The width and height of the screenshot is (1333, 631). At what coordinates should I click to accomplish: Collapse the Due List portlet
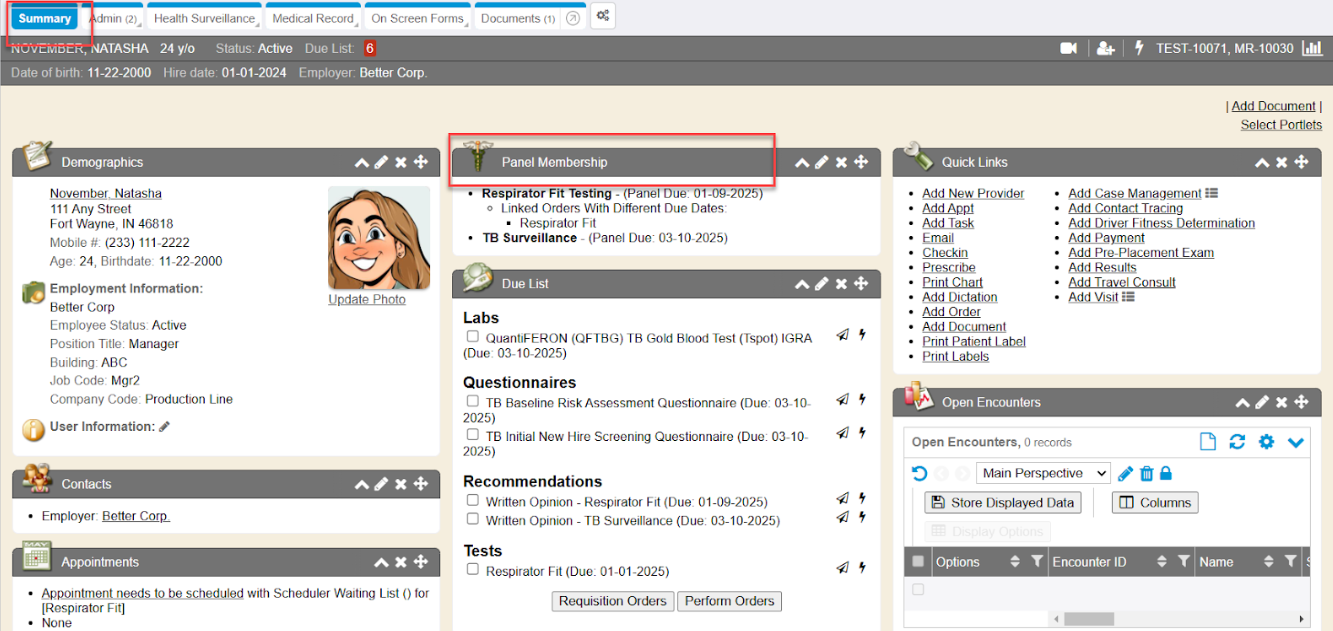(x=801, y=284)
